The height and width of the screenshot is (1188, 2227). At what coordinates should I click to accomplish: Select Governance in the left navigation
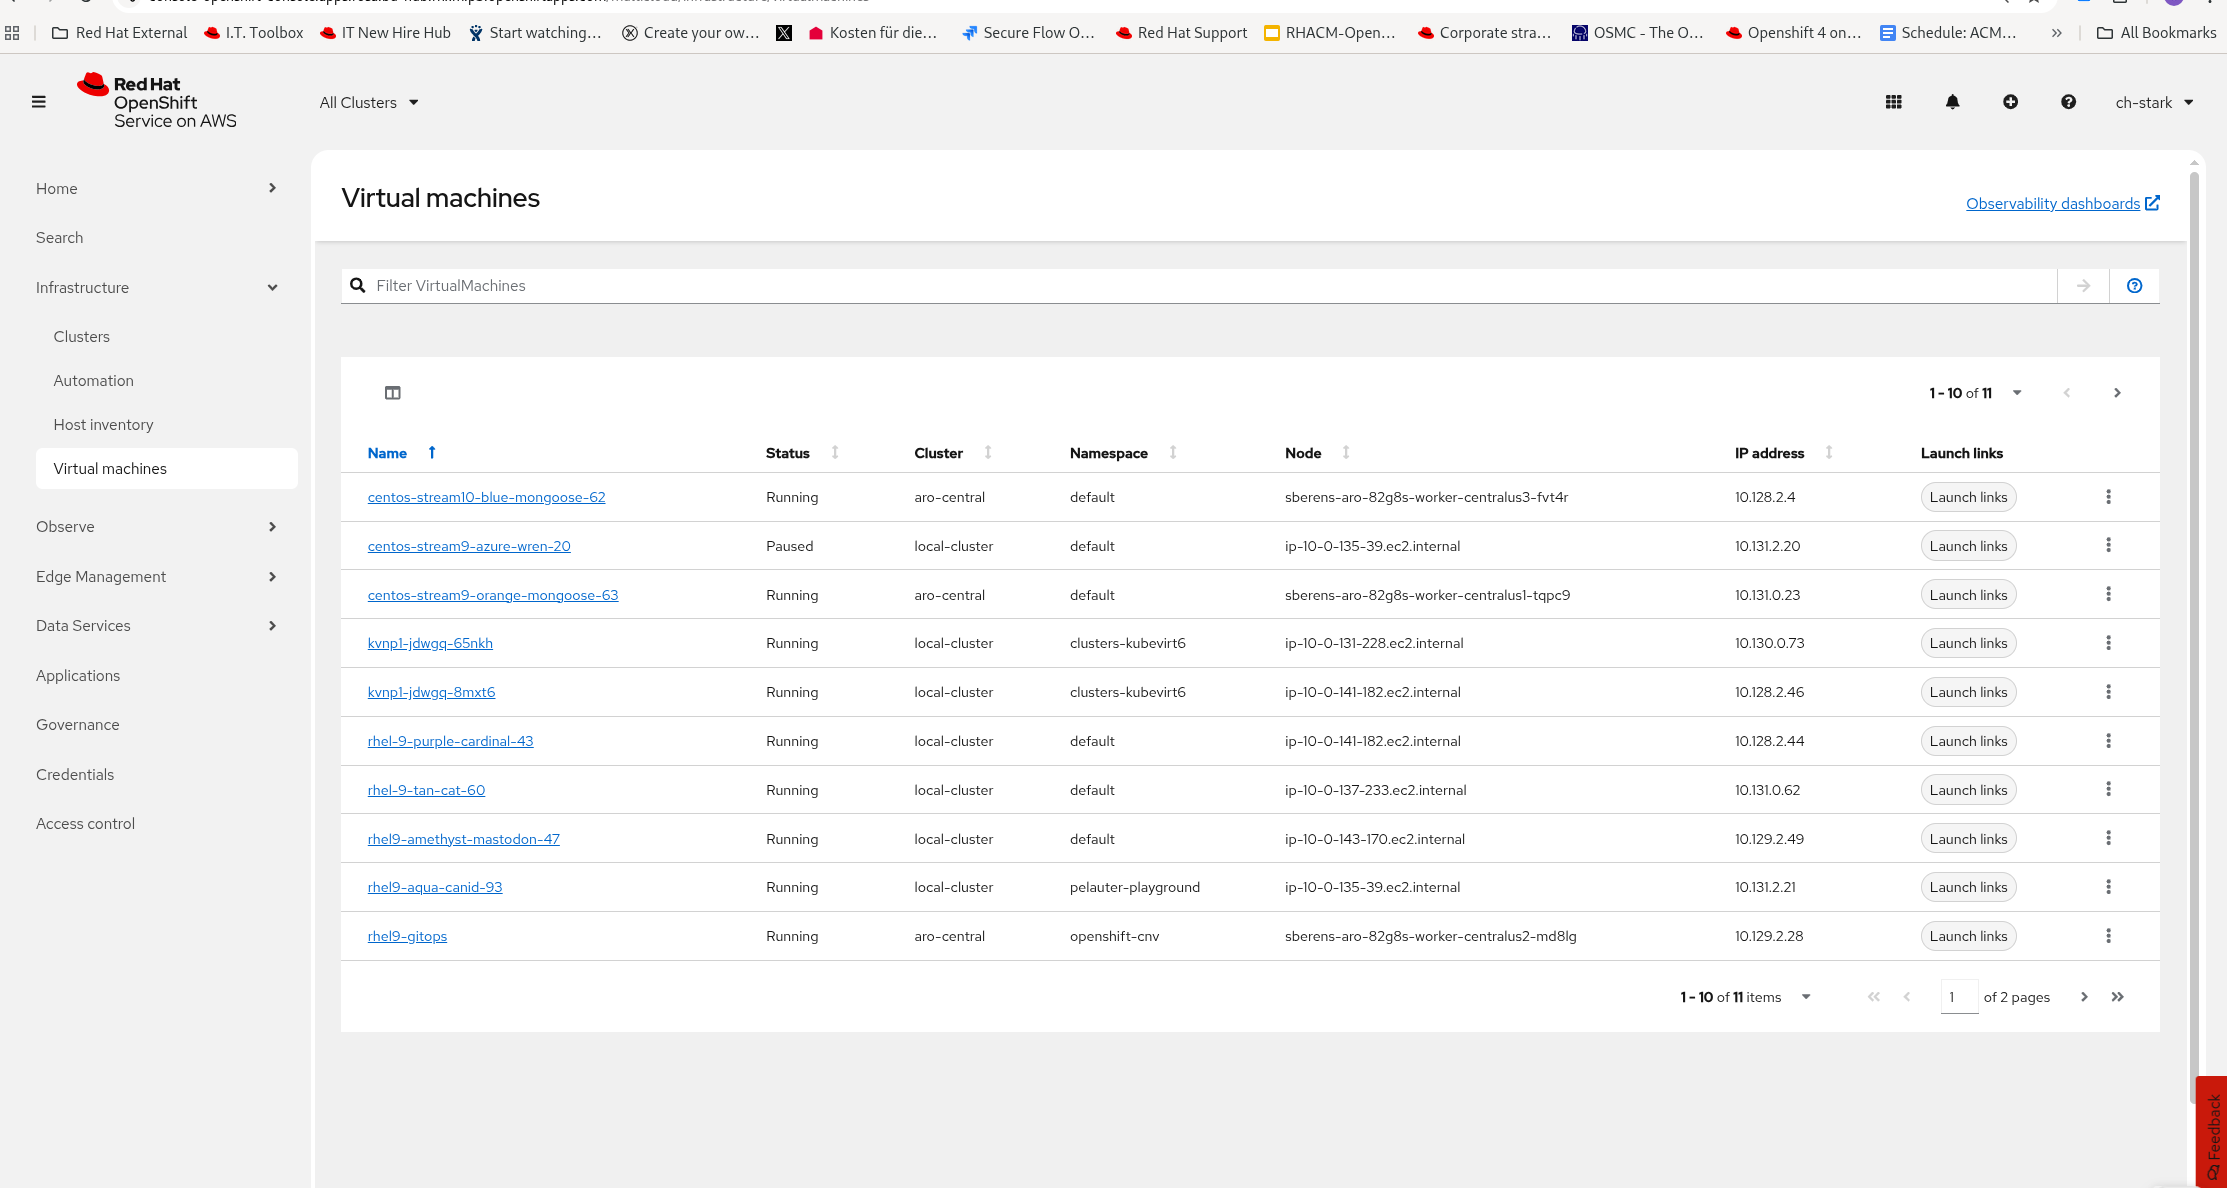pyautogui.click(x=78, y=725)
